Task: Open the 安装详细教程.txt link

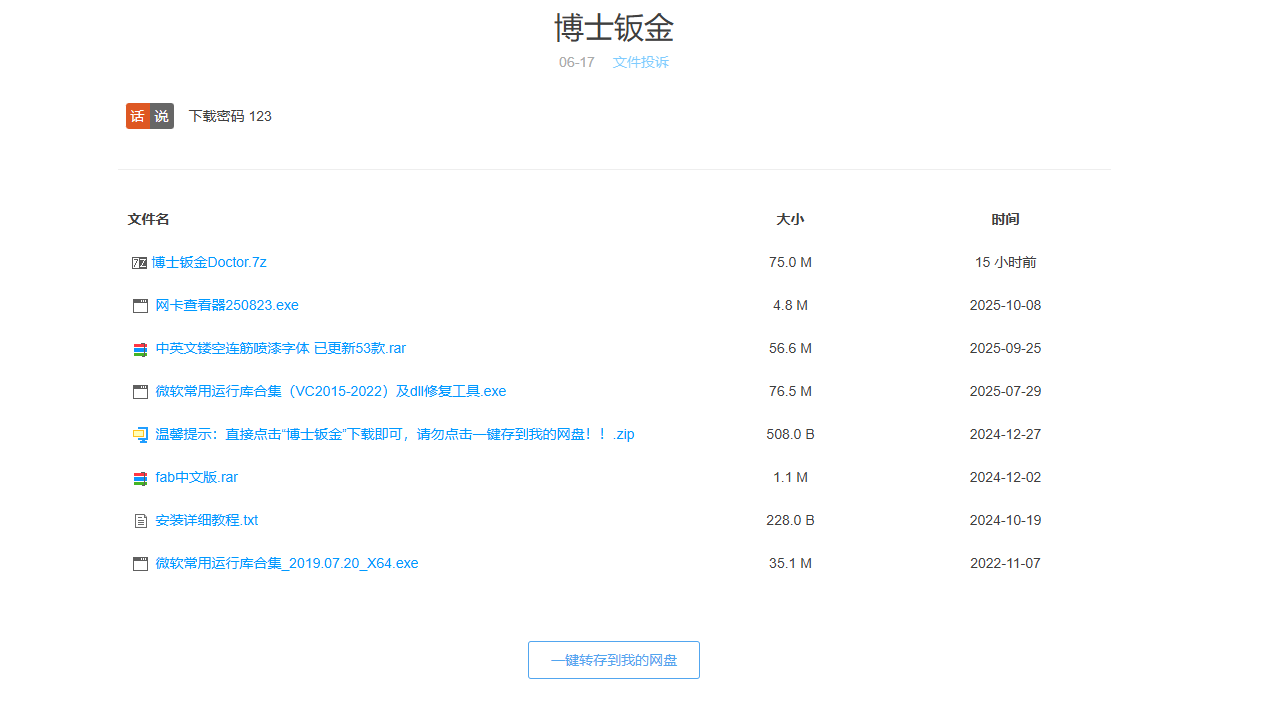Action: coord(205,520)
